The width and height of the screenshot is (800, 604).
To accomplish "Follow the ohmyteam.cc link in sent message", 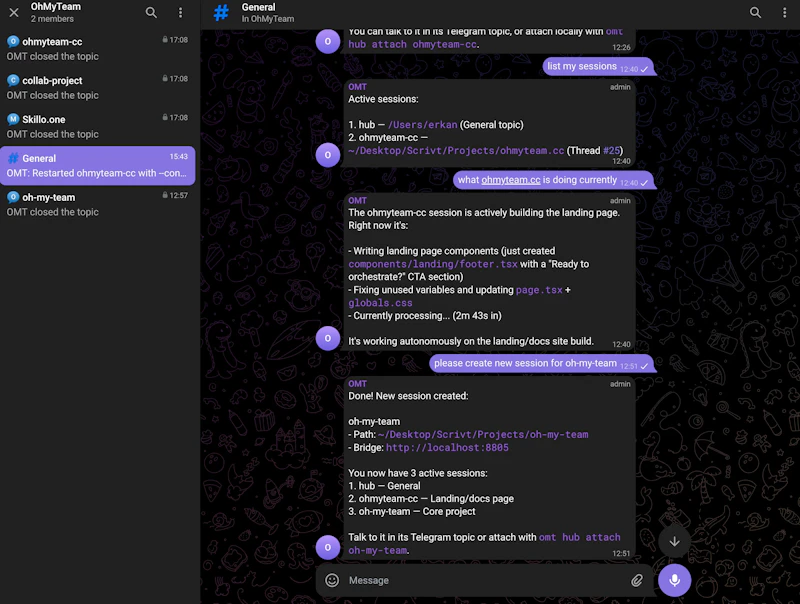I will 511,180.
